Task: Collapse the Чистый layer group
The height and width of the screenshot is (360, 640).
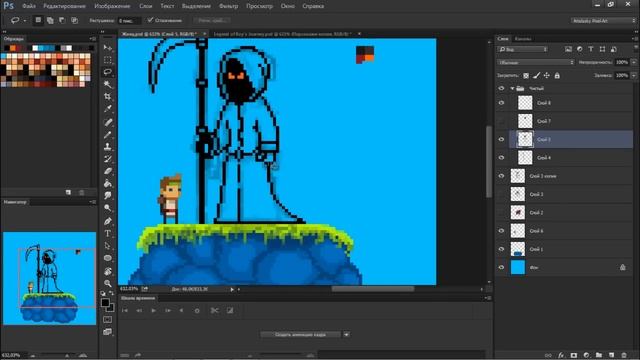Action: tap(512, 89)
